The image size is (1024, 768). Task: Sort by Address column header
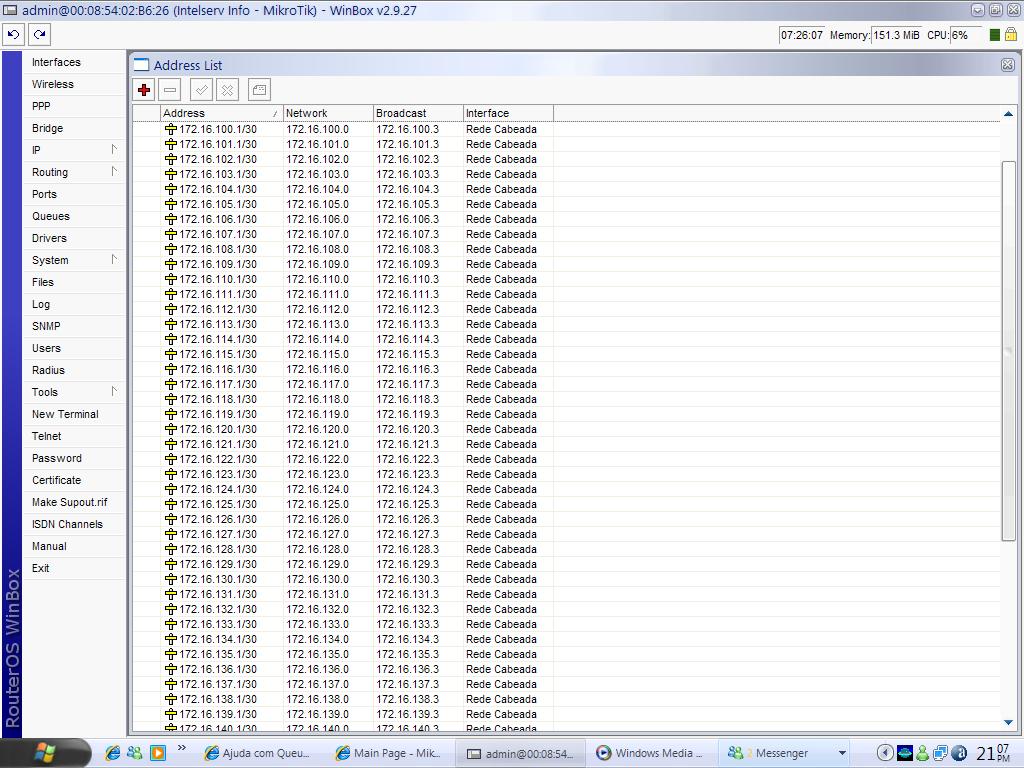pos(222,113)
